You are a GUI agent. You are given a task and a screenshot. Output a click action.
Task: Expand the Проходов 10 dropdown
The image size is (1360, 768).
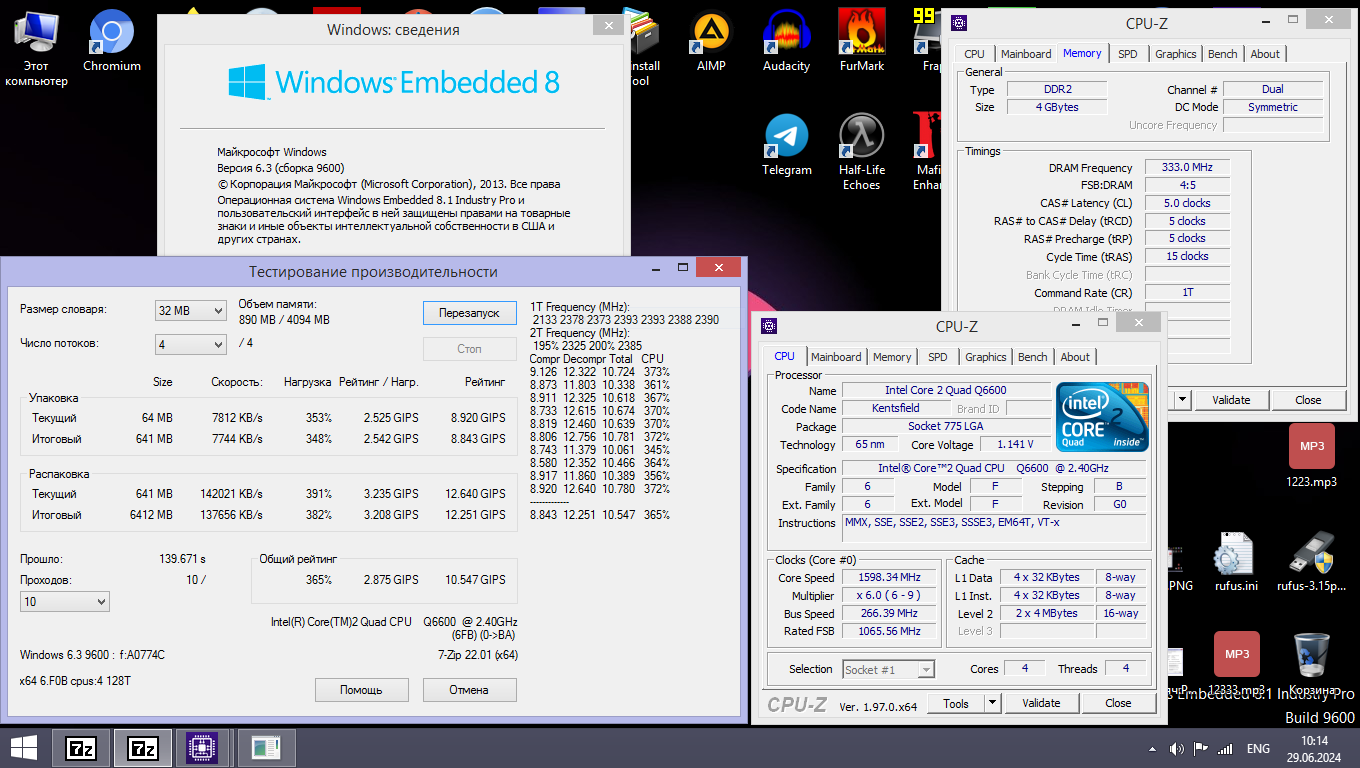[65, 602]
